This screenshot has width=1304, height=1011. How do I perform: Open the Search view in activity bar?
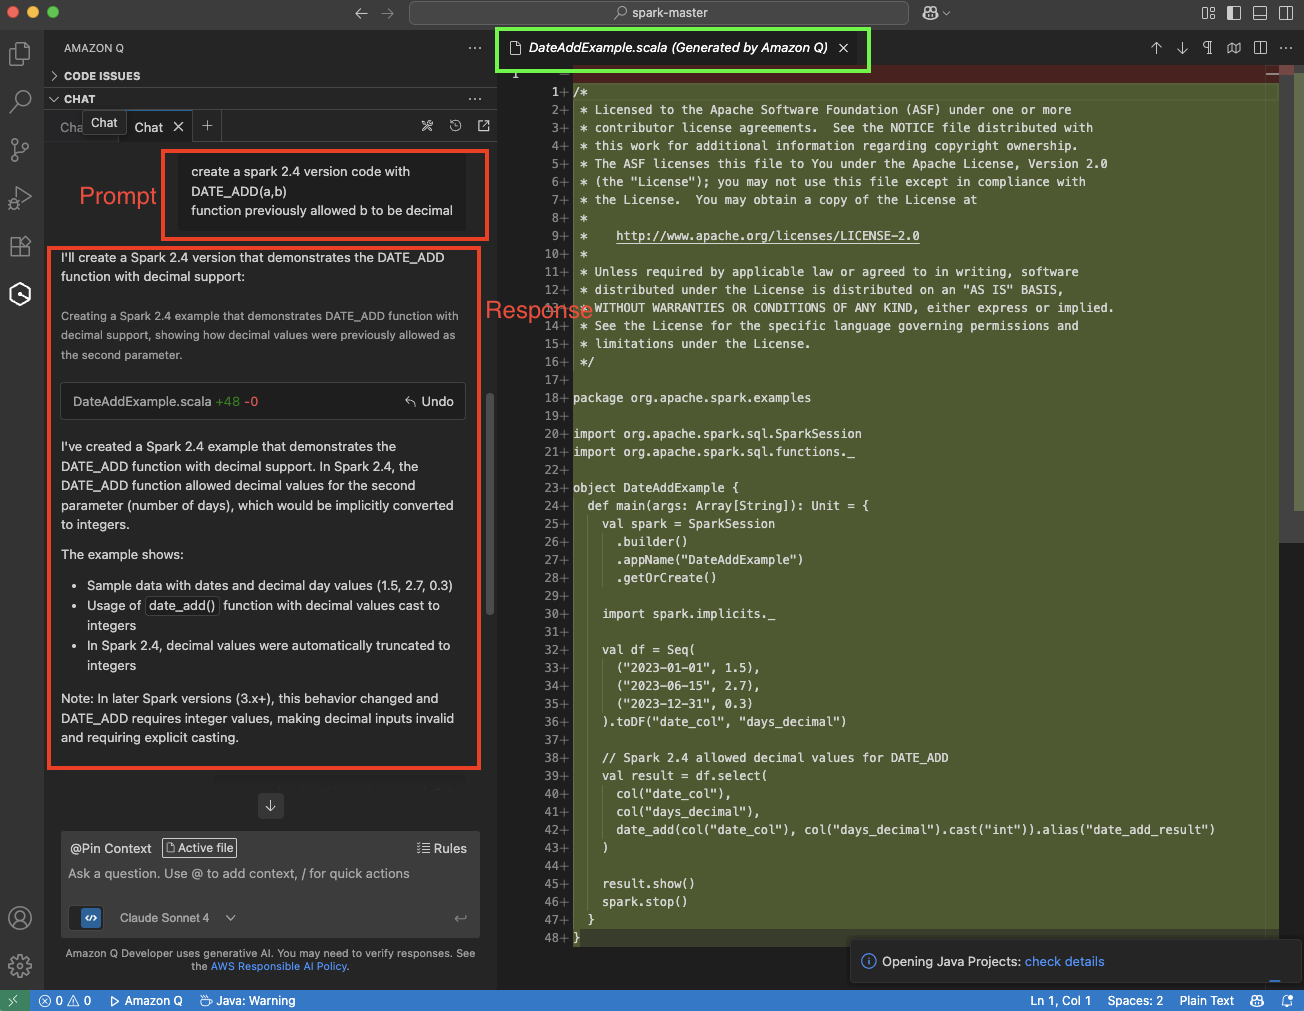tap(20, 102)
